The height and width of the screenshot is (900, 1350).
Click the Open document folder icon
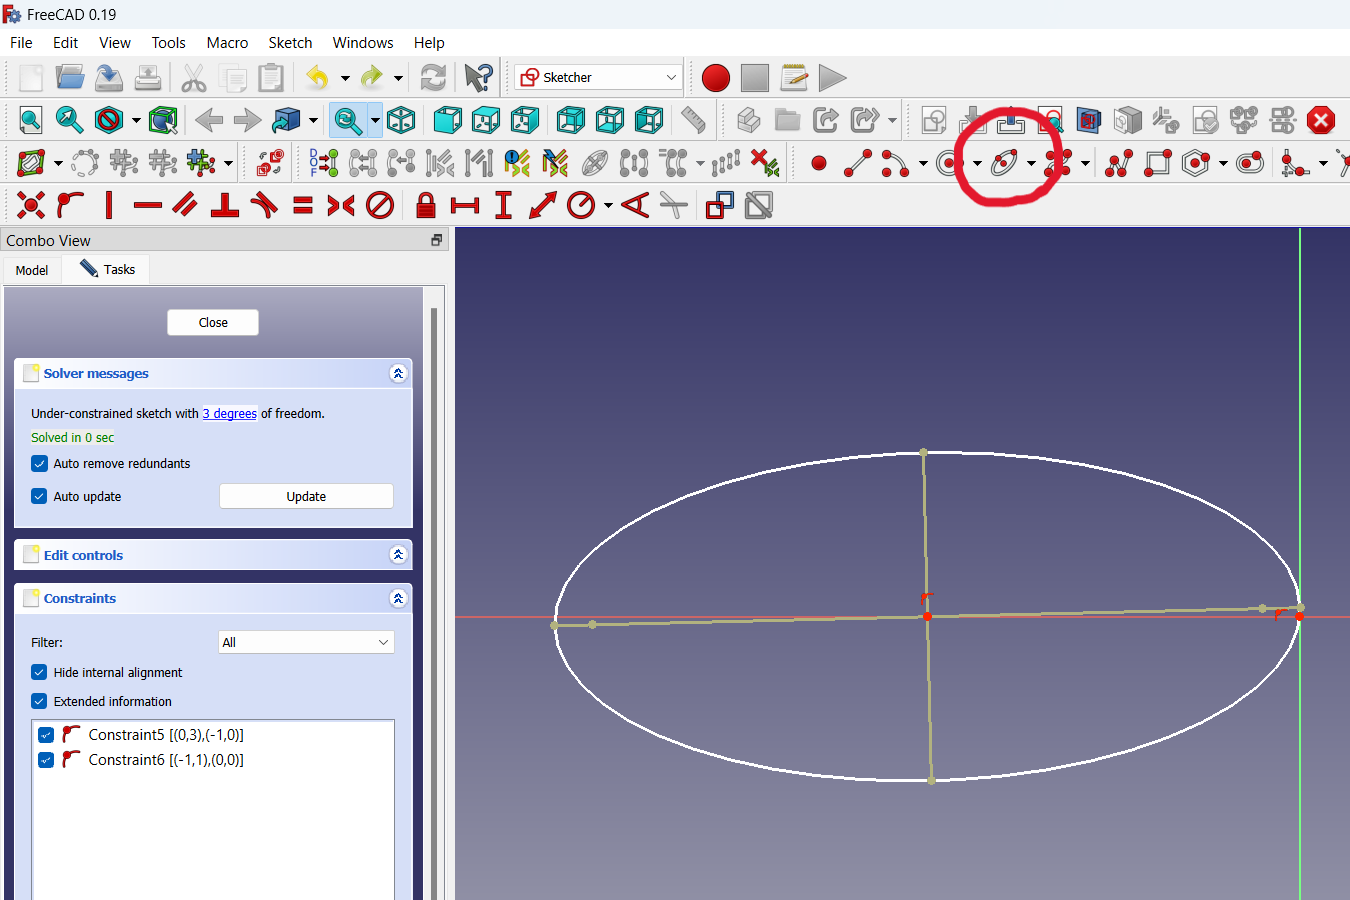pyautogui.click(x=70, y=77)
